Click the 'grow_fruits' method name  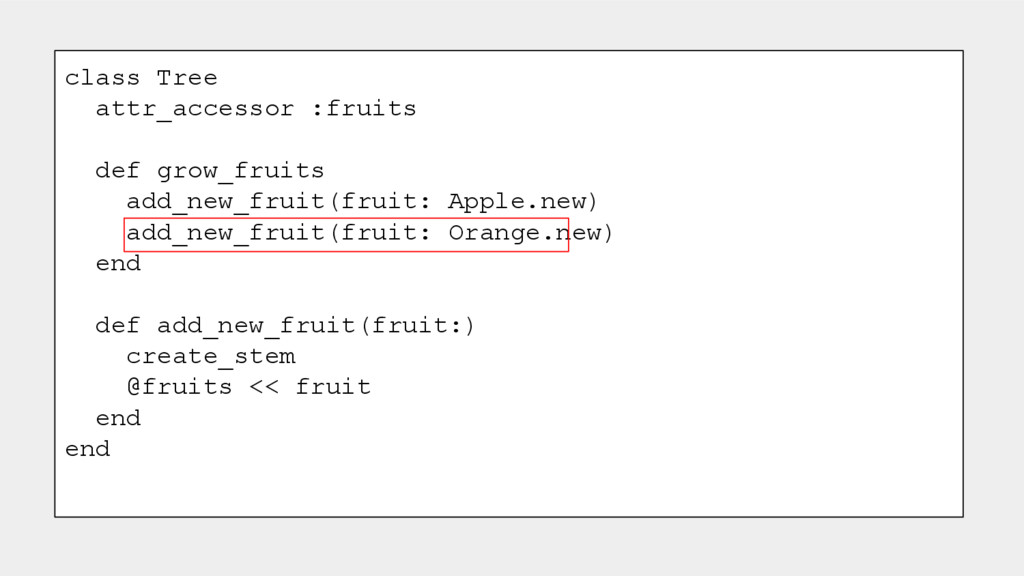[240, 171]
